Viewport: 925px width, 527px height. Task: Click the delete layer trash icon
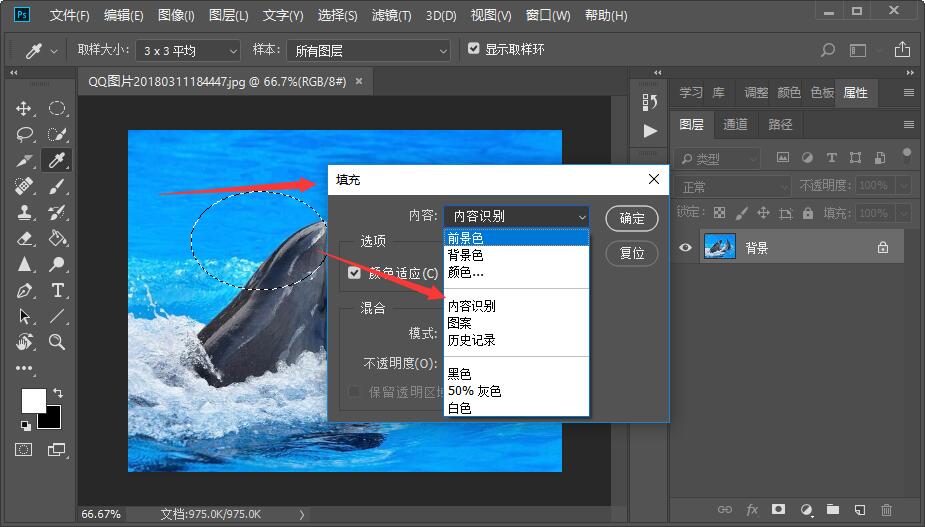point(886,509)
